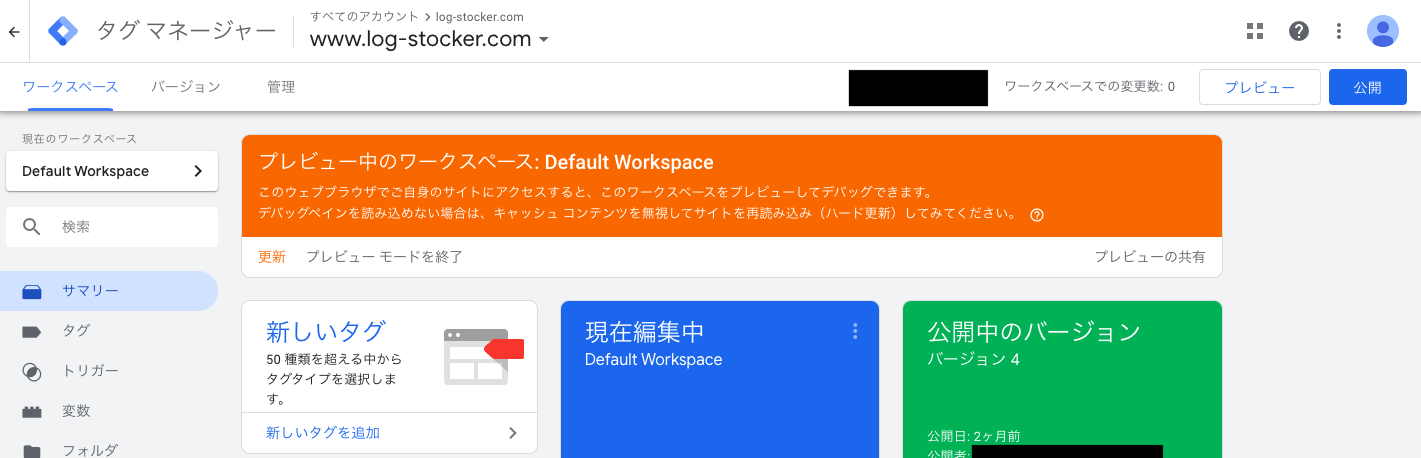Click the 更新 link in preview banner
Viewport: 1421px width, 458px height.
click(x=272, y=257)
